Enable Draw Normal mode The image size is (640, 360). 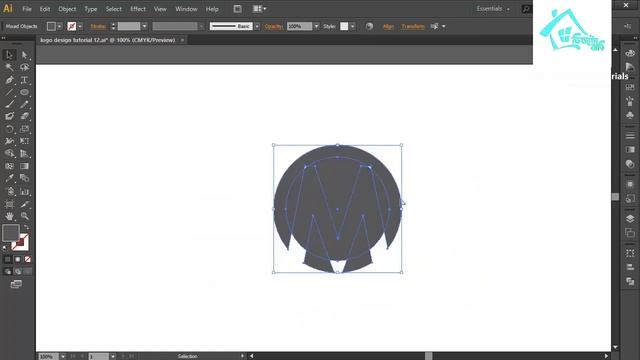[x=7, y=271]
